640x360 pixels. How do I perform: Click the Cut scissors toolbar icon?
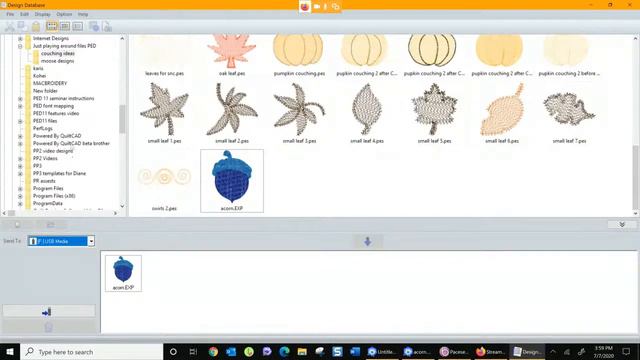[9, 27]
